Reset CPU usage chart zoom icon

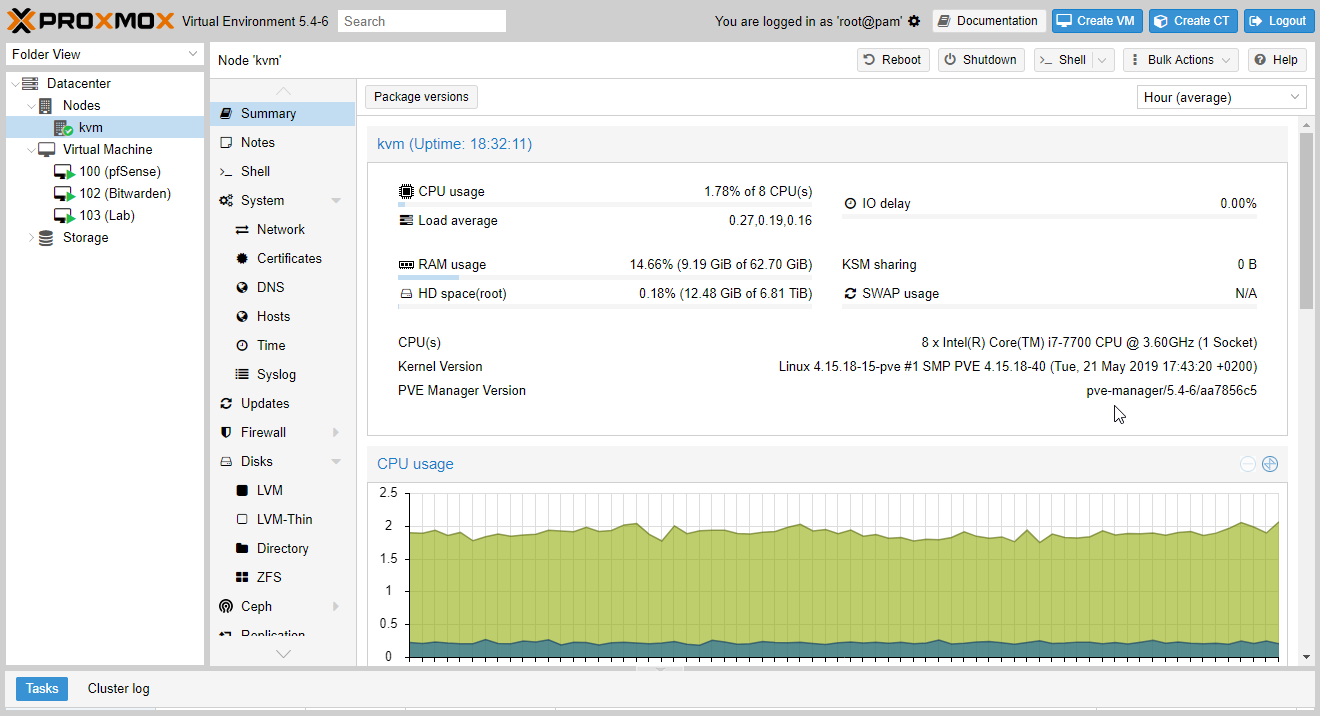point(1270,464)
